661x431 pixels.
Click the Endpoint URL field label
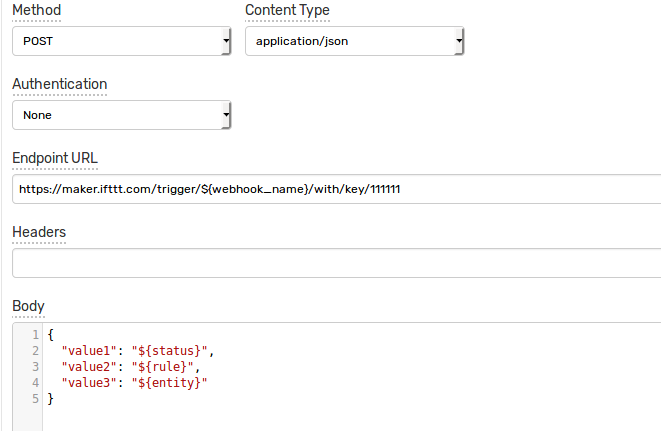click(55, 158)
